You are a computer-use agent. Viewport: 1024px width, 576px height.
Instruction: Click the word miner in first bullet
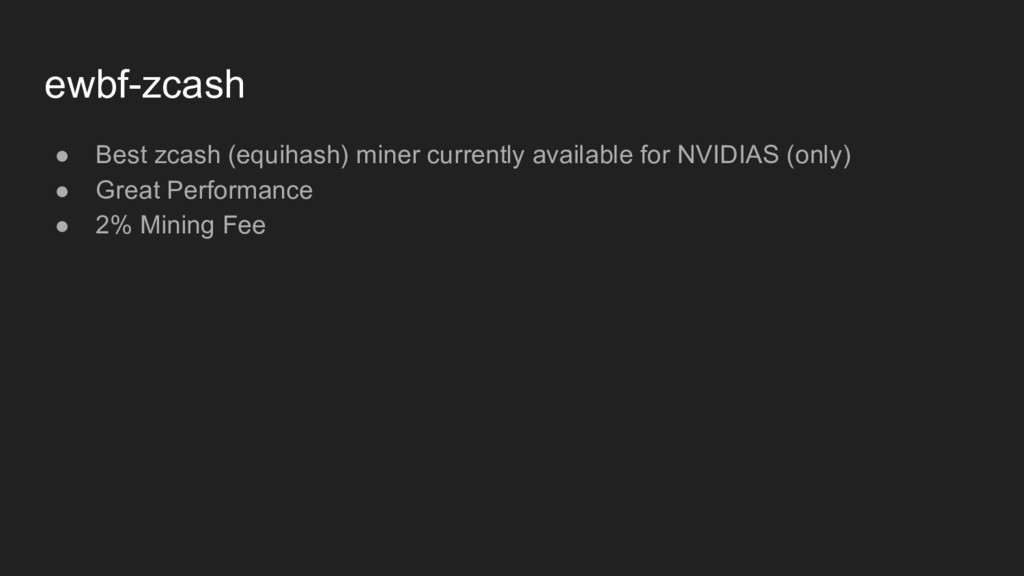[387, 155]
